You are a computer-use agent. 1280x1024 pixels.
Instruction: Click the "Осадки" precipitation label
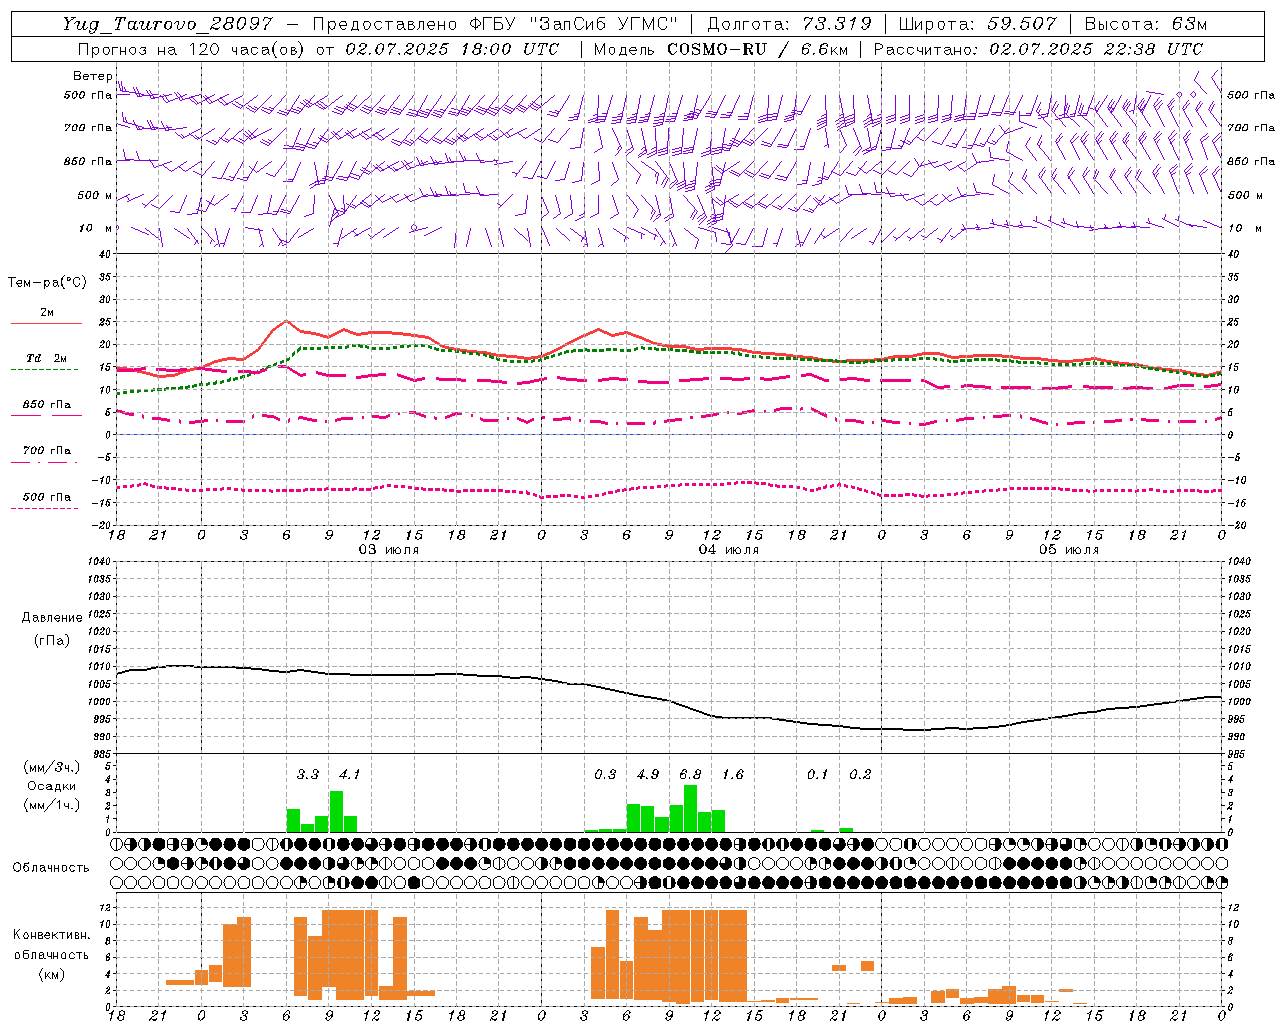52,786
